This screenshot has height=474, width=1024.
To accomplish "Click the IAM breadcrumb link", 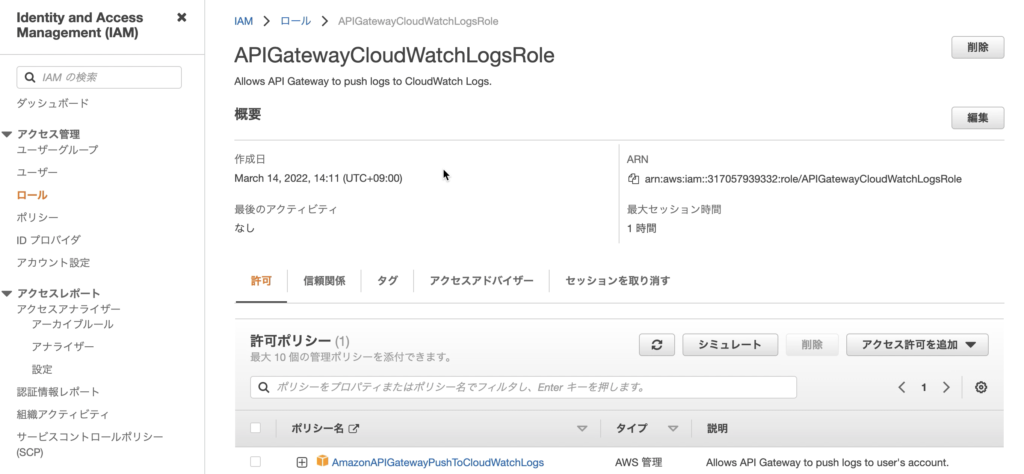I will pyautogui.click(x=244, y=21).
